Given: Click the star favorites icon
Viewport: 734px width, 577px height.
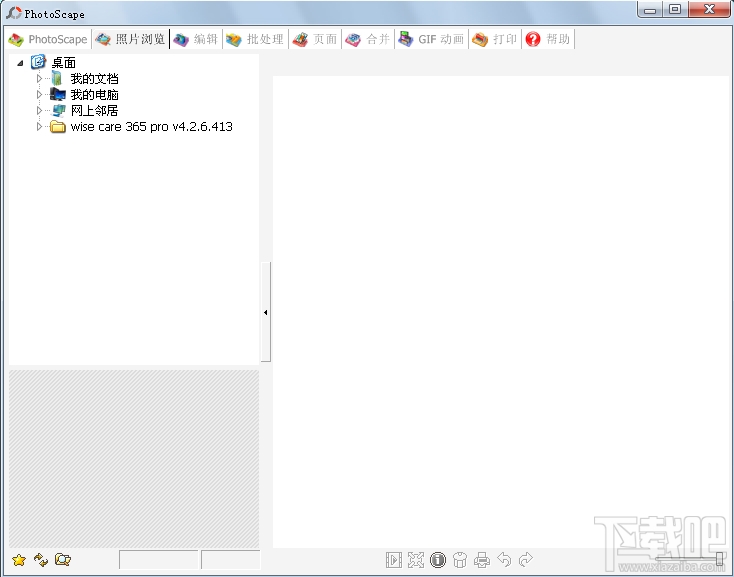Looking at the screenshot, I should tap(19, 560).
